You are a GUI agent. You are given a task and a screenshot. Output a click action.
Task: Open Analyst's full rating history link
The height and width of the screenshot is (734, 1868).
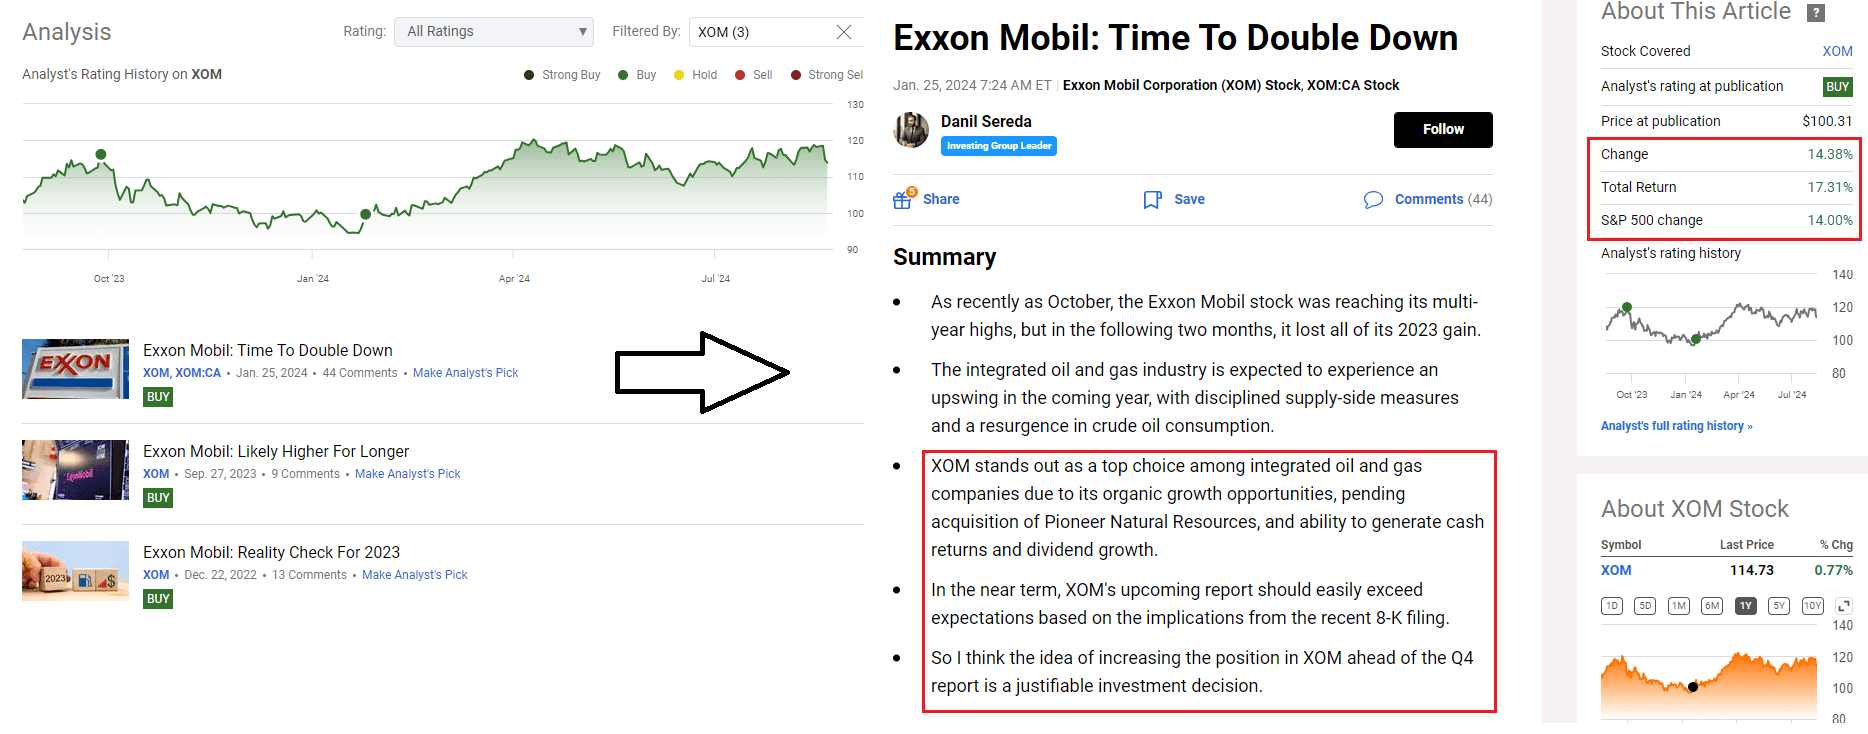(x=1676, y=426)
